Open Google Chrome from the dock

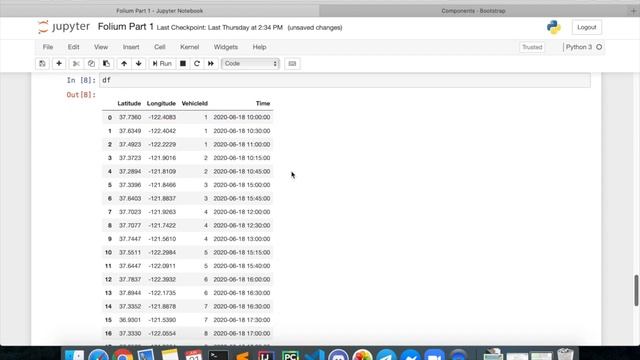tap(122, 355)
